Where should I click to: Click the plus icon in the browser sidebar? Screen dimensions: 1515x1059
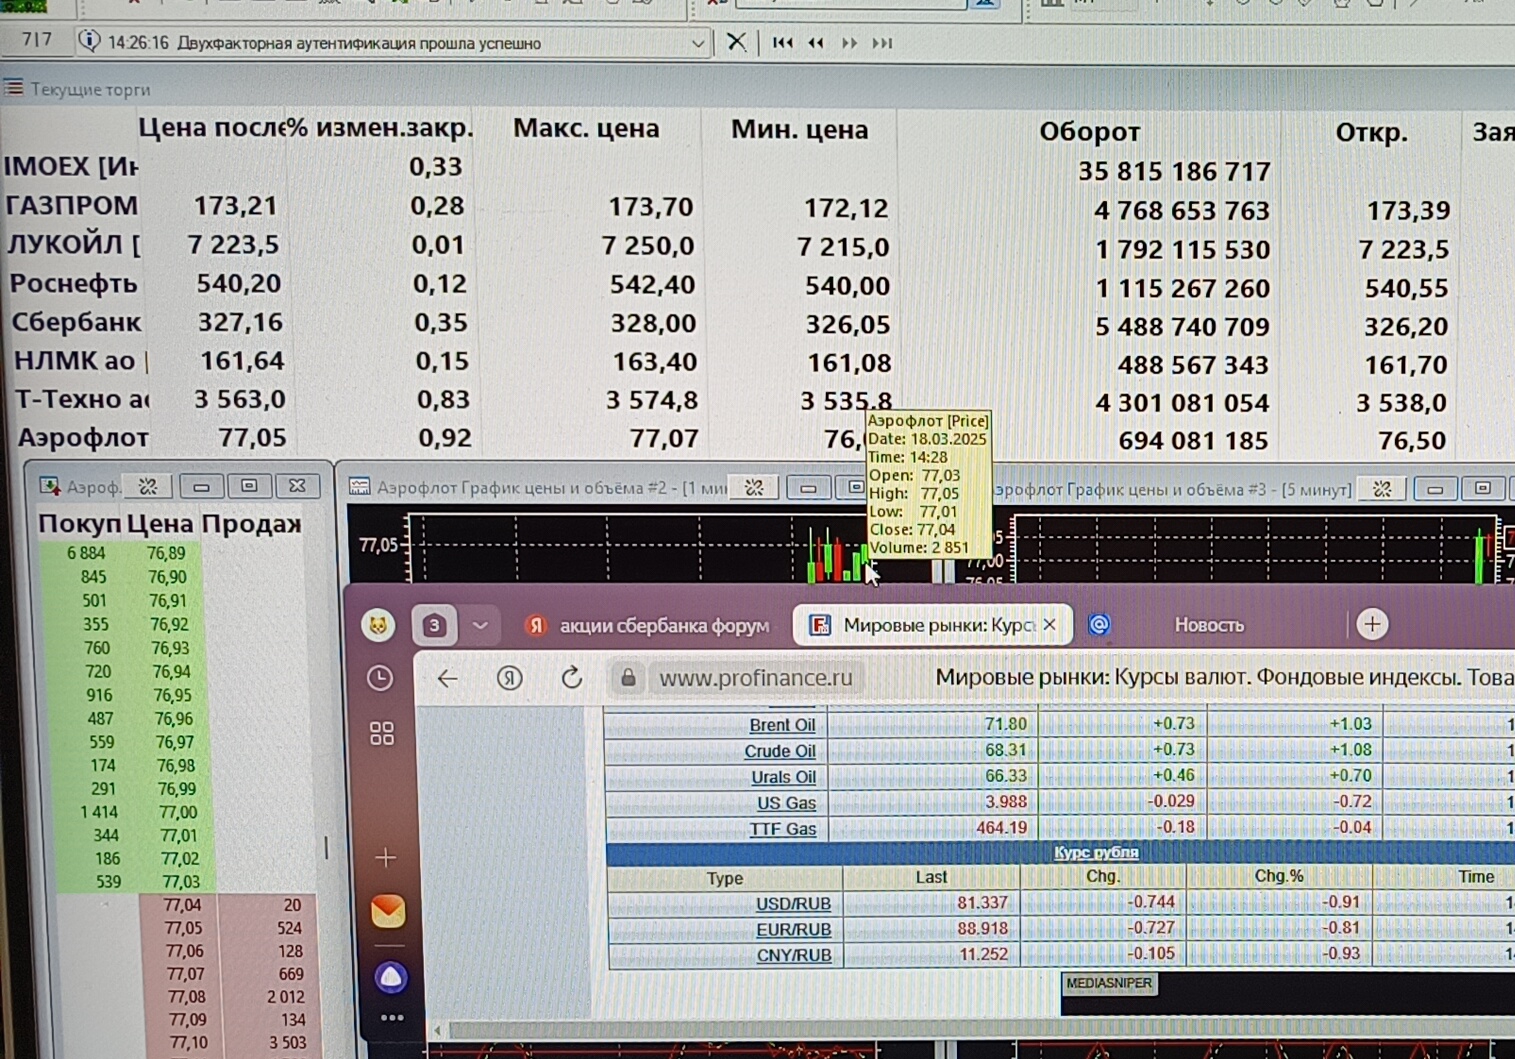[x=386, y=857]
